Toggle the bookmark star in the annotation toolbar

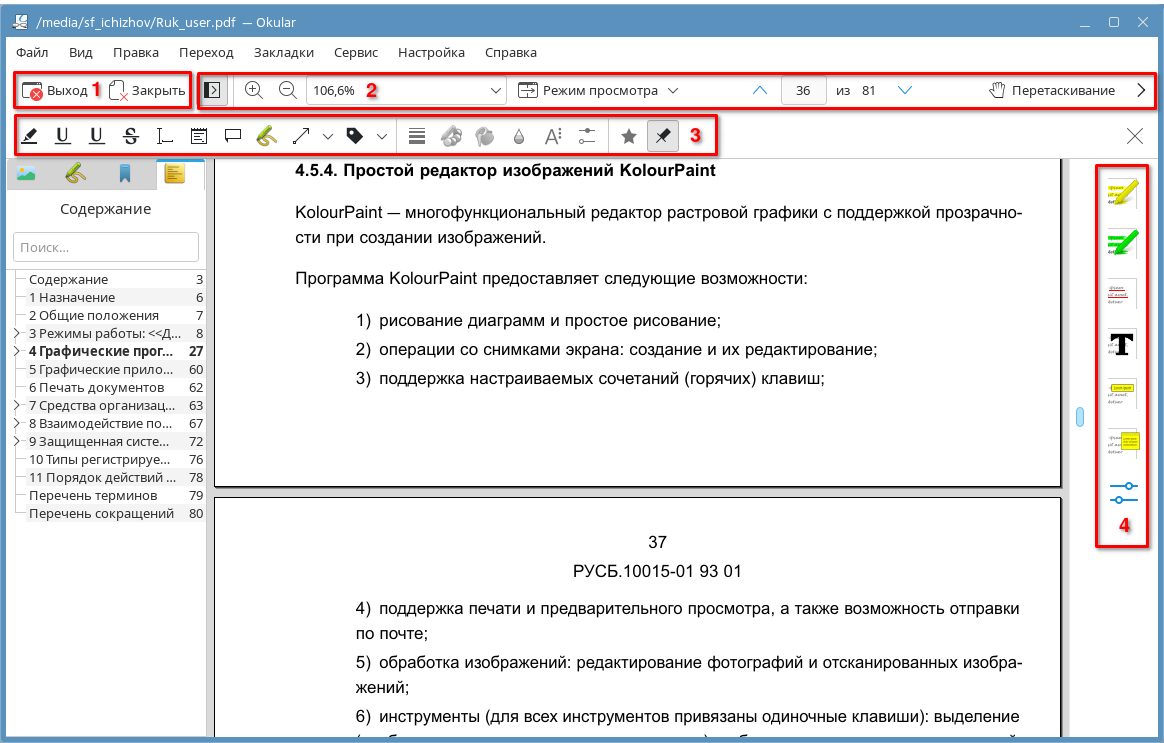(628, 136)
